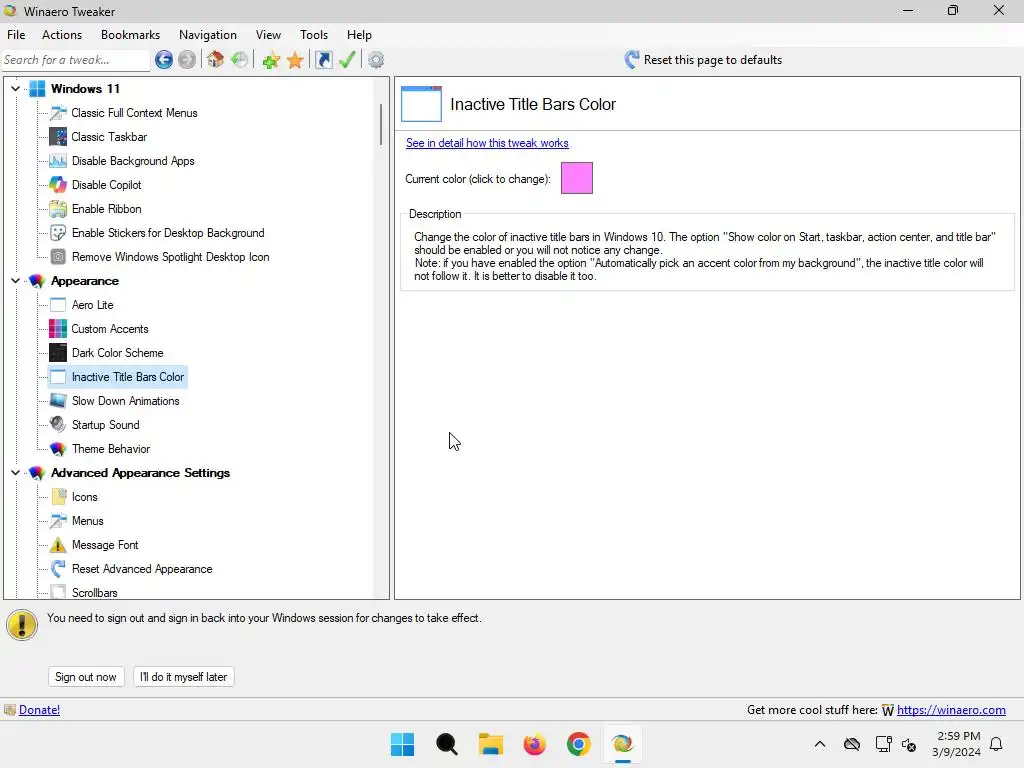
Task: Click Sign out now button
Action: tap(86, 677)
